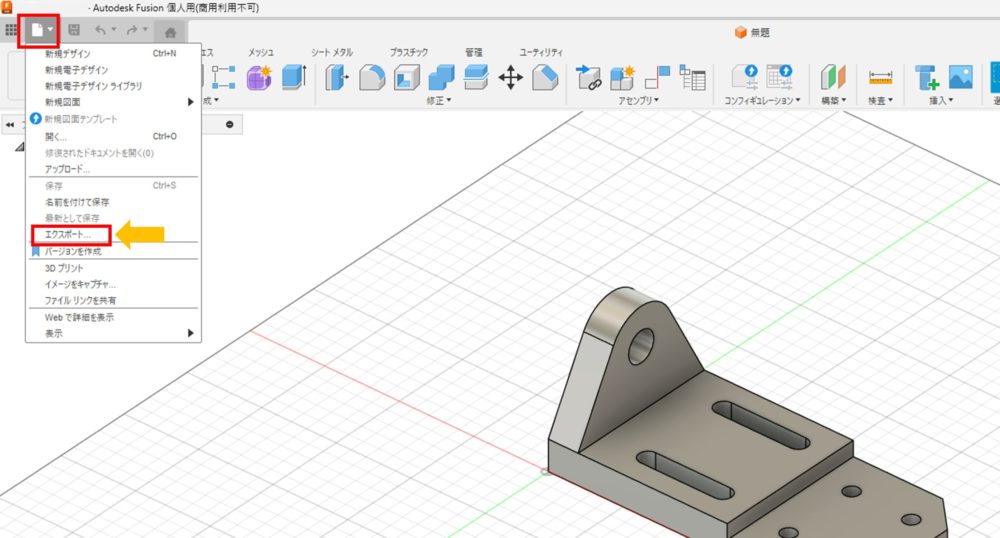Click the upper slot on the bracket base
The width and height of the screenshot is (1000, 538).
point(760,424)
